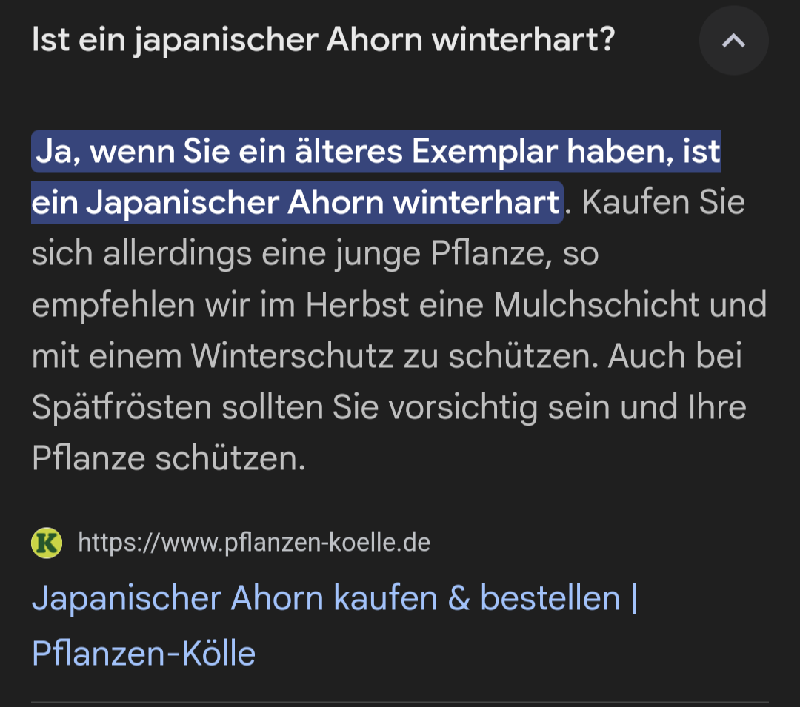
Task: Click the word "Winterschutz" in the answer
Action: [x=292, y=356]
